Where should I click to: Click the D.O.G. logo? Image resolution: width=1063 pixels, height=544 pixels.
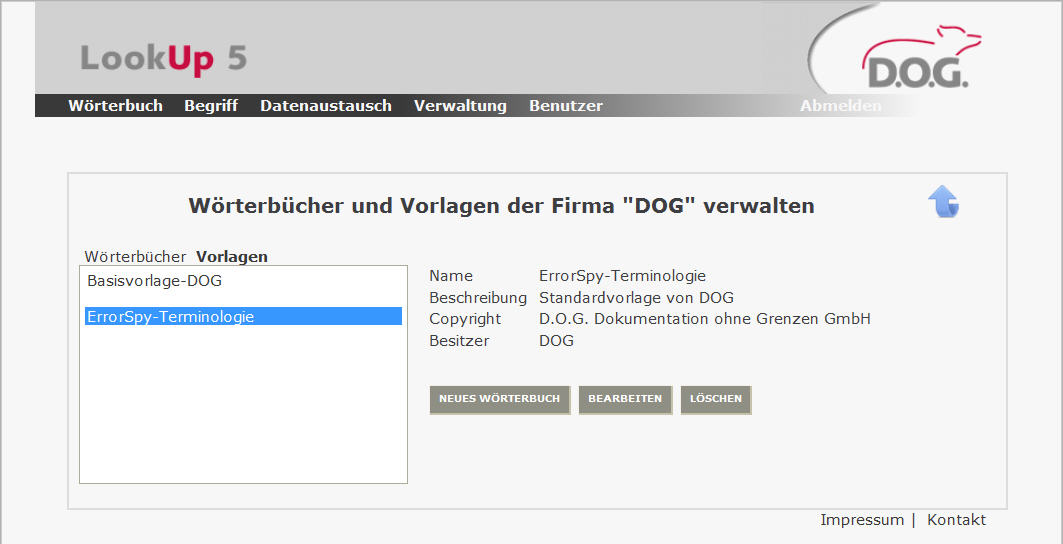921,57
